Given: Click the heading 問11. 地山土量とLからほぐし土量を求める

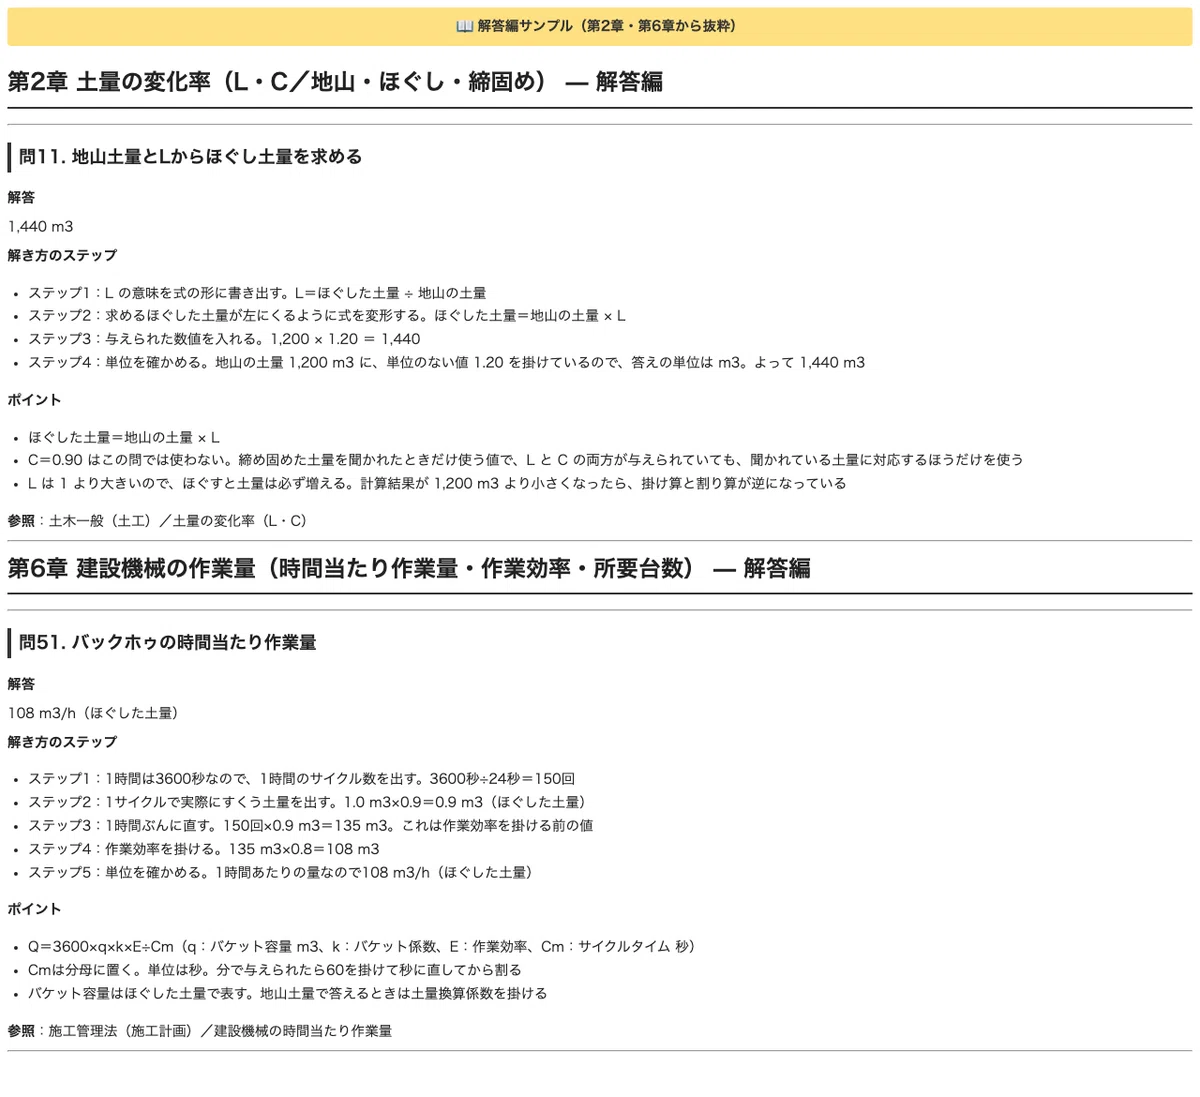Looking at the screenshot, I should pos(190,157).
